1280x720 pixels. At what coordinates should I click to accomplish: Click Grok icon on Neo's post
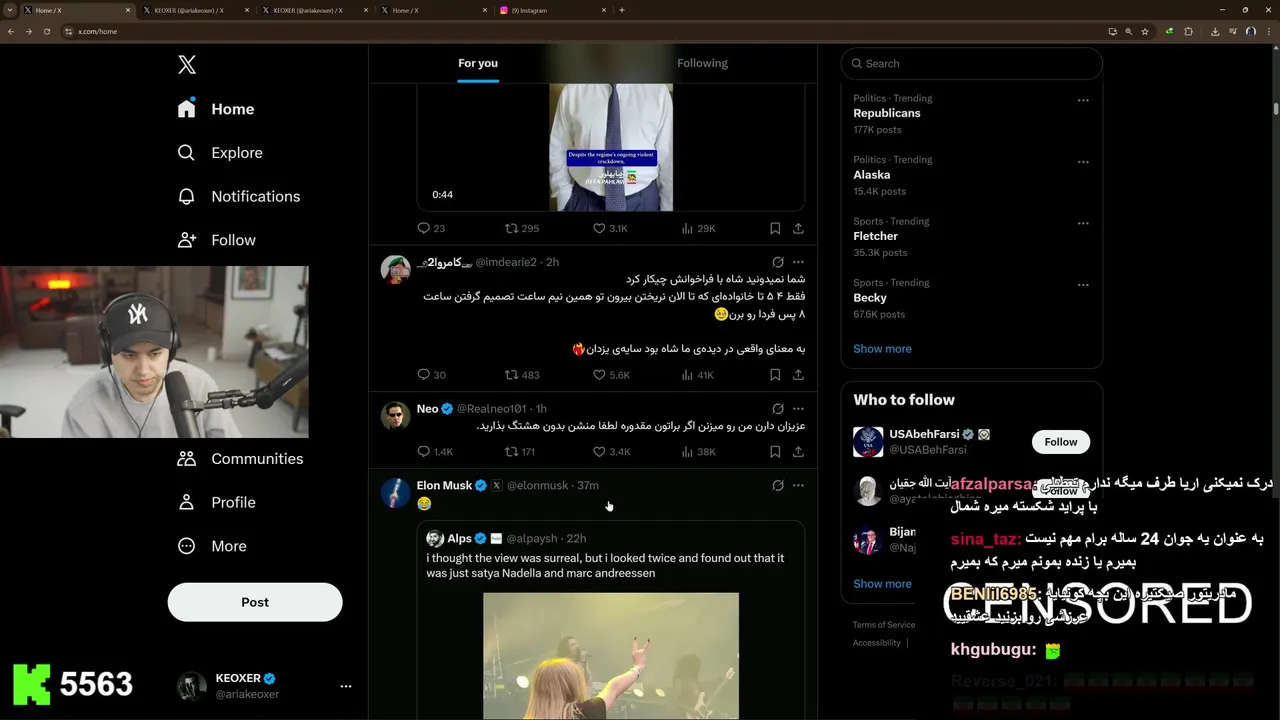click(777, 409)
